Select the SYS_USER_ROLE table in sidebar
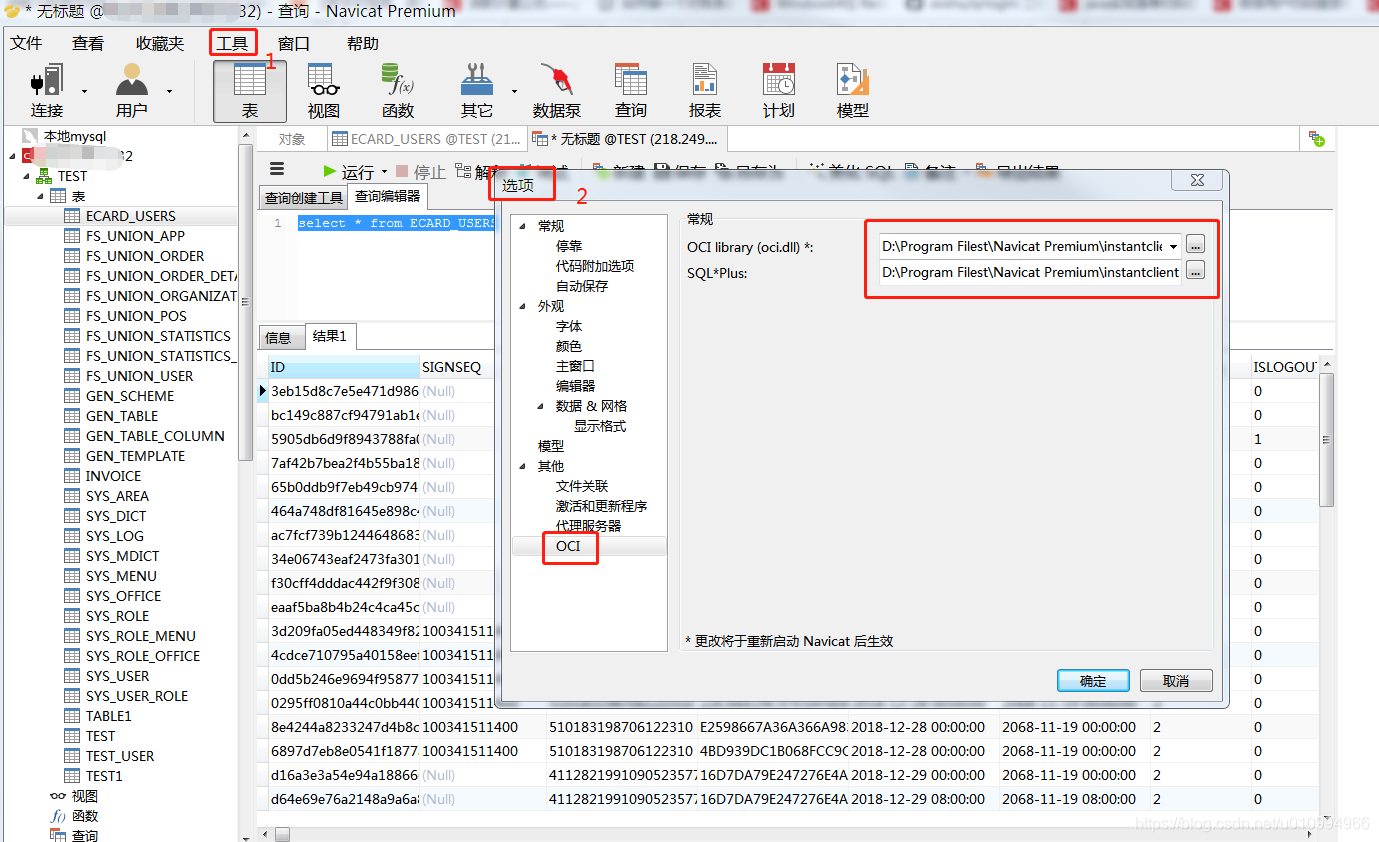1379x842 pixels. pos(136,696)
